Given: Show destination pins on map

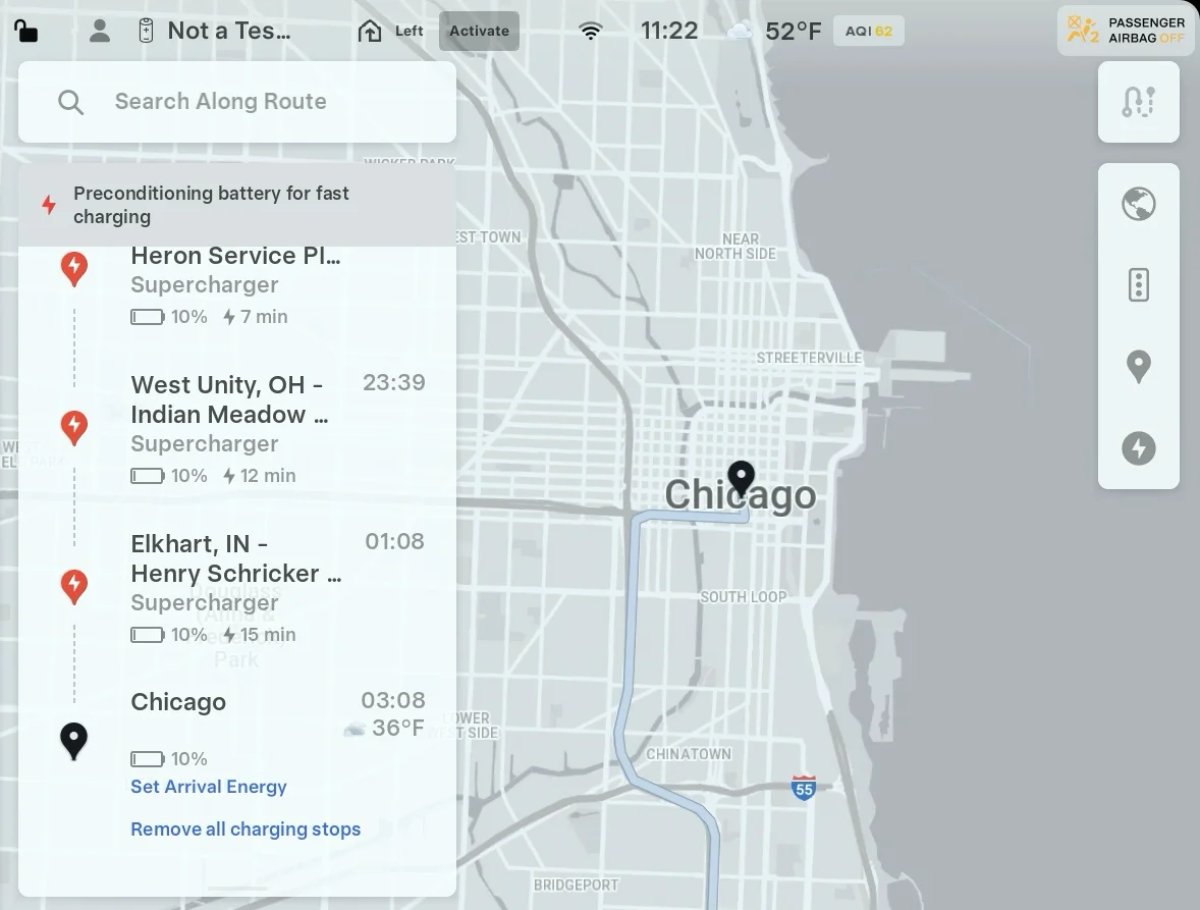Looking at the screenshot, I should point(1139,367).
